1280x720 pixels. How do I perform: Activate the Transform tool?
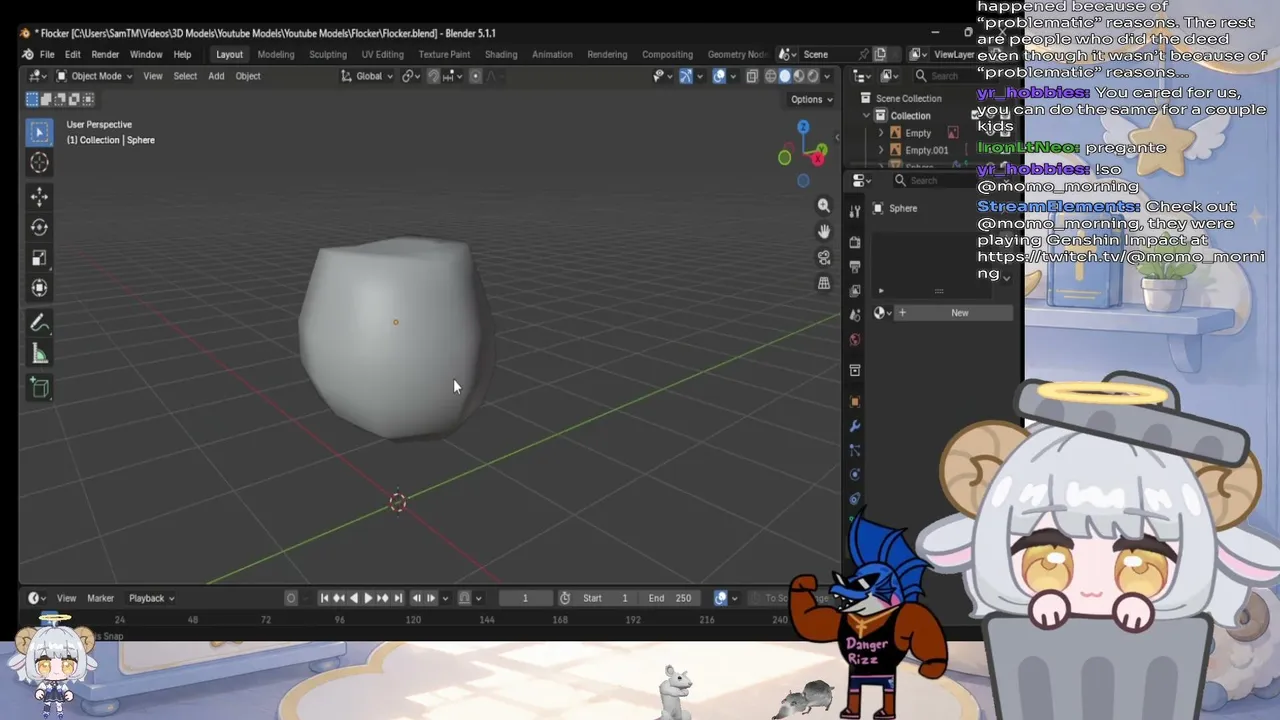click(x=40, y=289)
